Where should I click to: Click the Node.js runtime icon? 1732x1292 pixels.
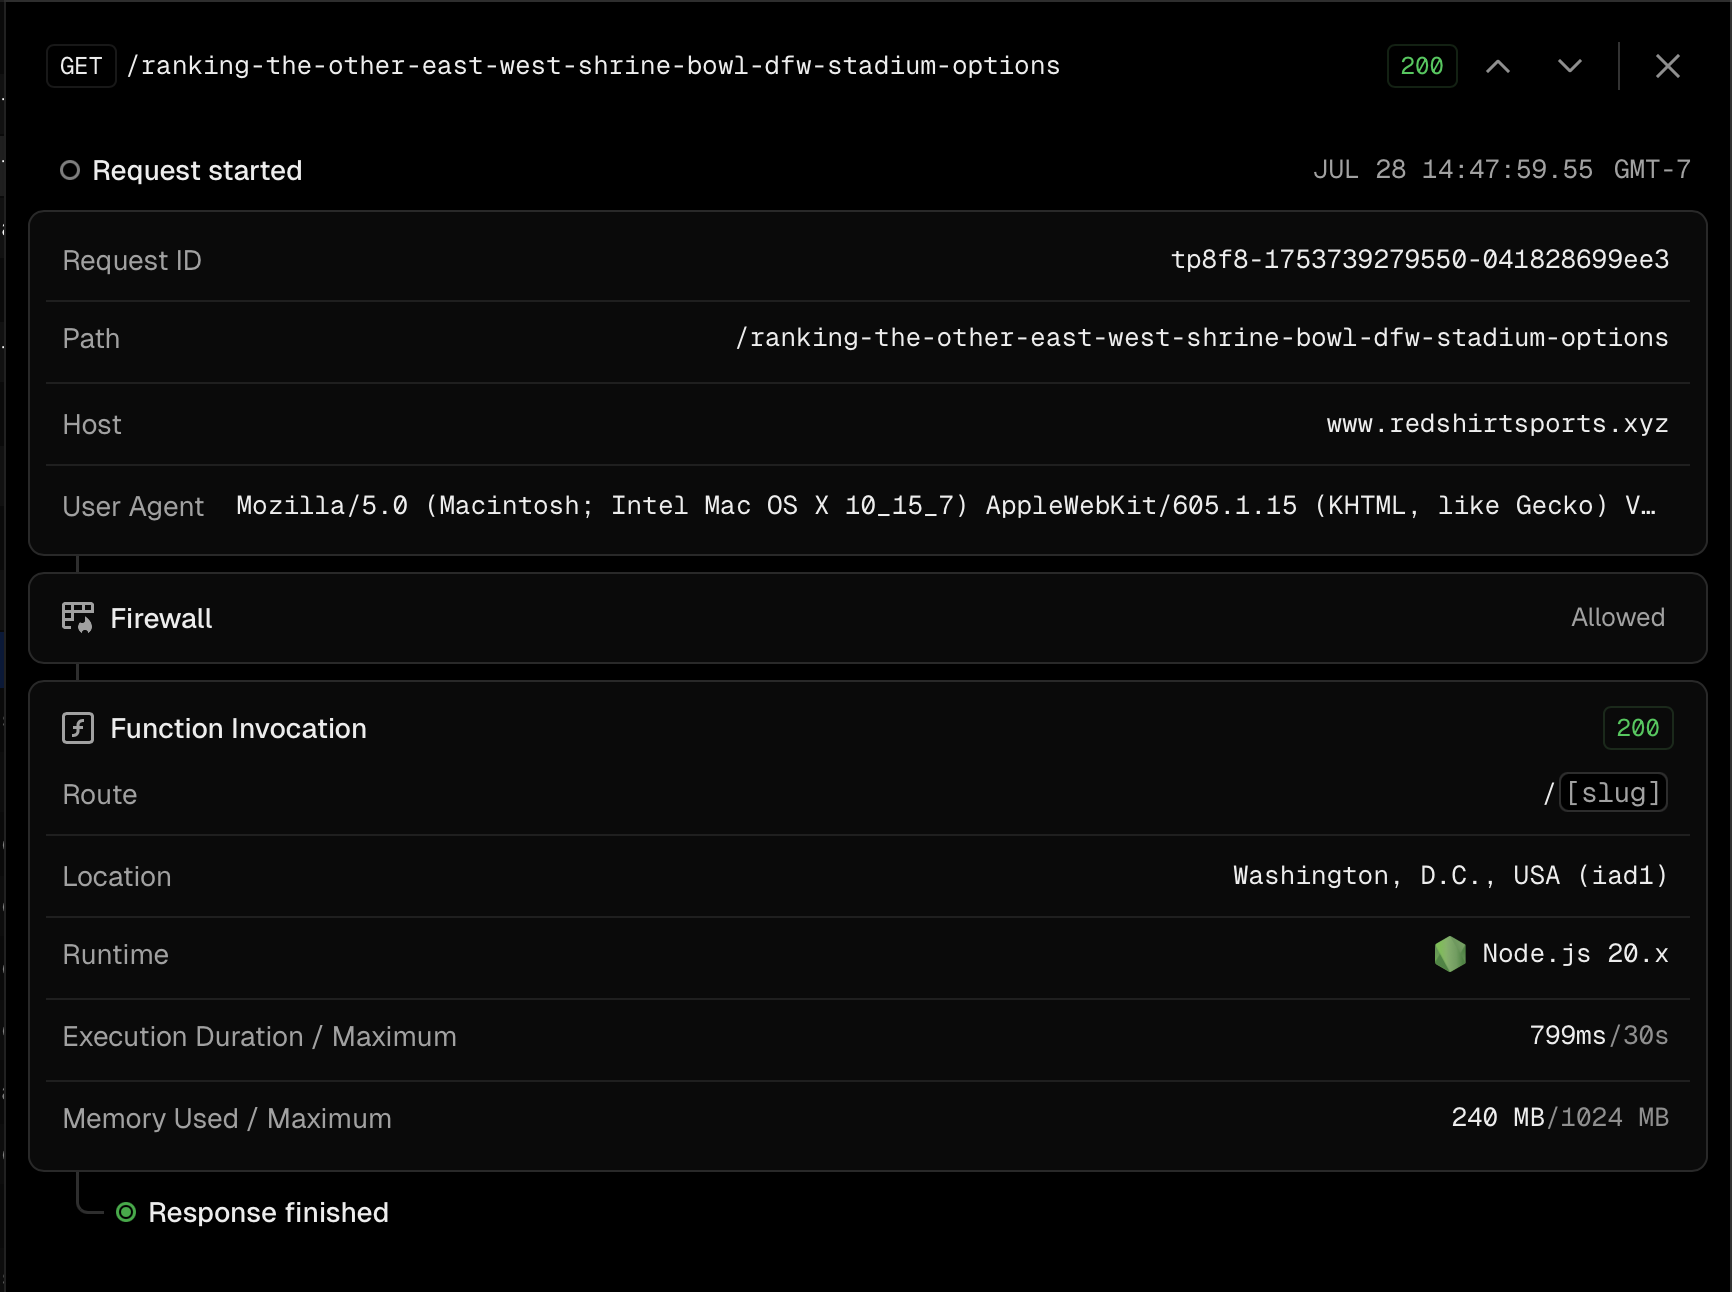tap(1450, 954)
